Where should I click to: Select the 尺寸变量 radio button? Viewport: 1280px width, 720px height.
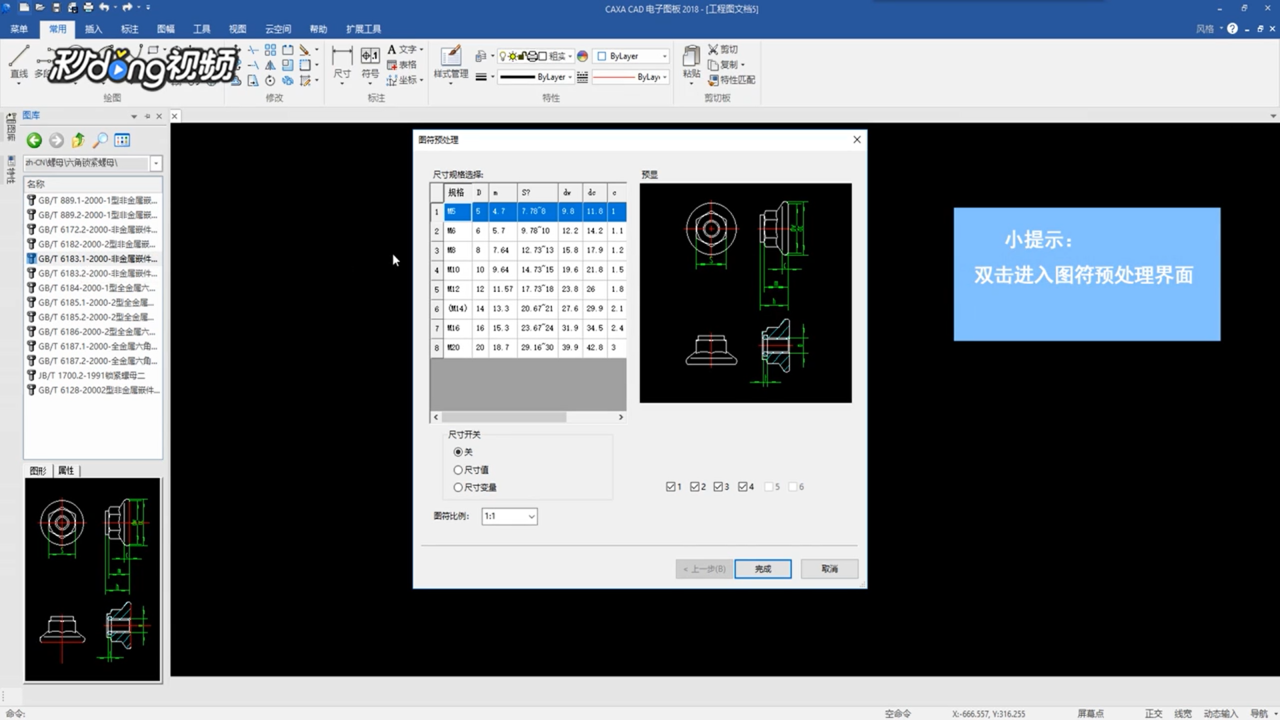459,488
